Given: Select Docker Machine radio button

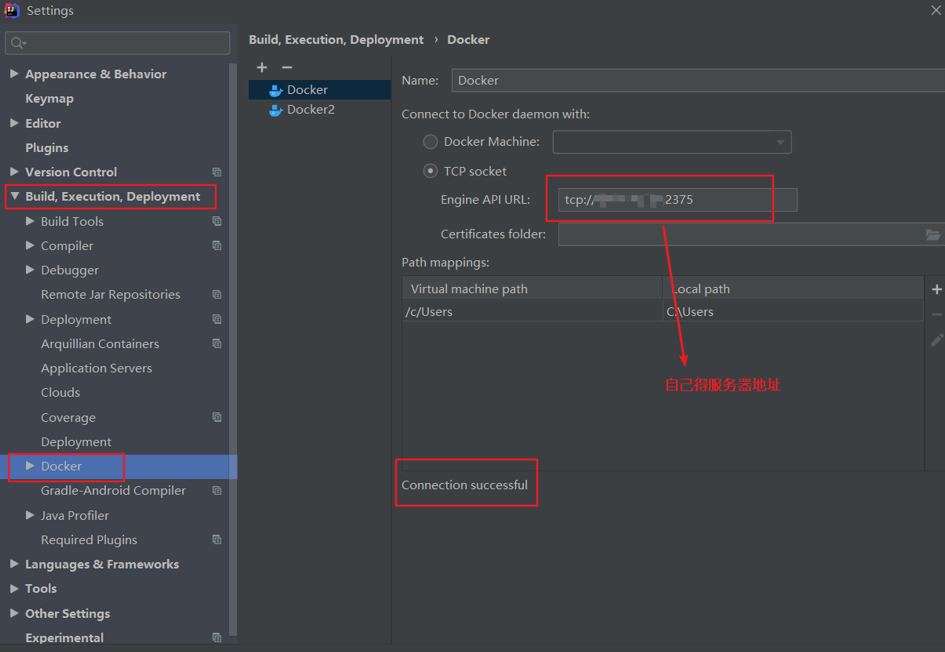Looking at the screenshot, I should (x=430, y=142).
